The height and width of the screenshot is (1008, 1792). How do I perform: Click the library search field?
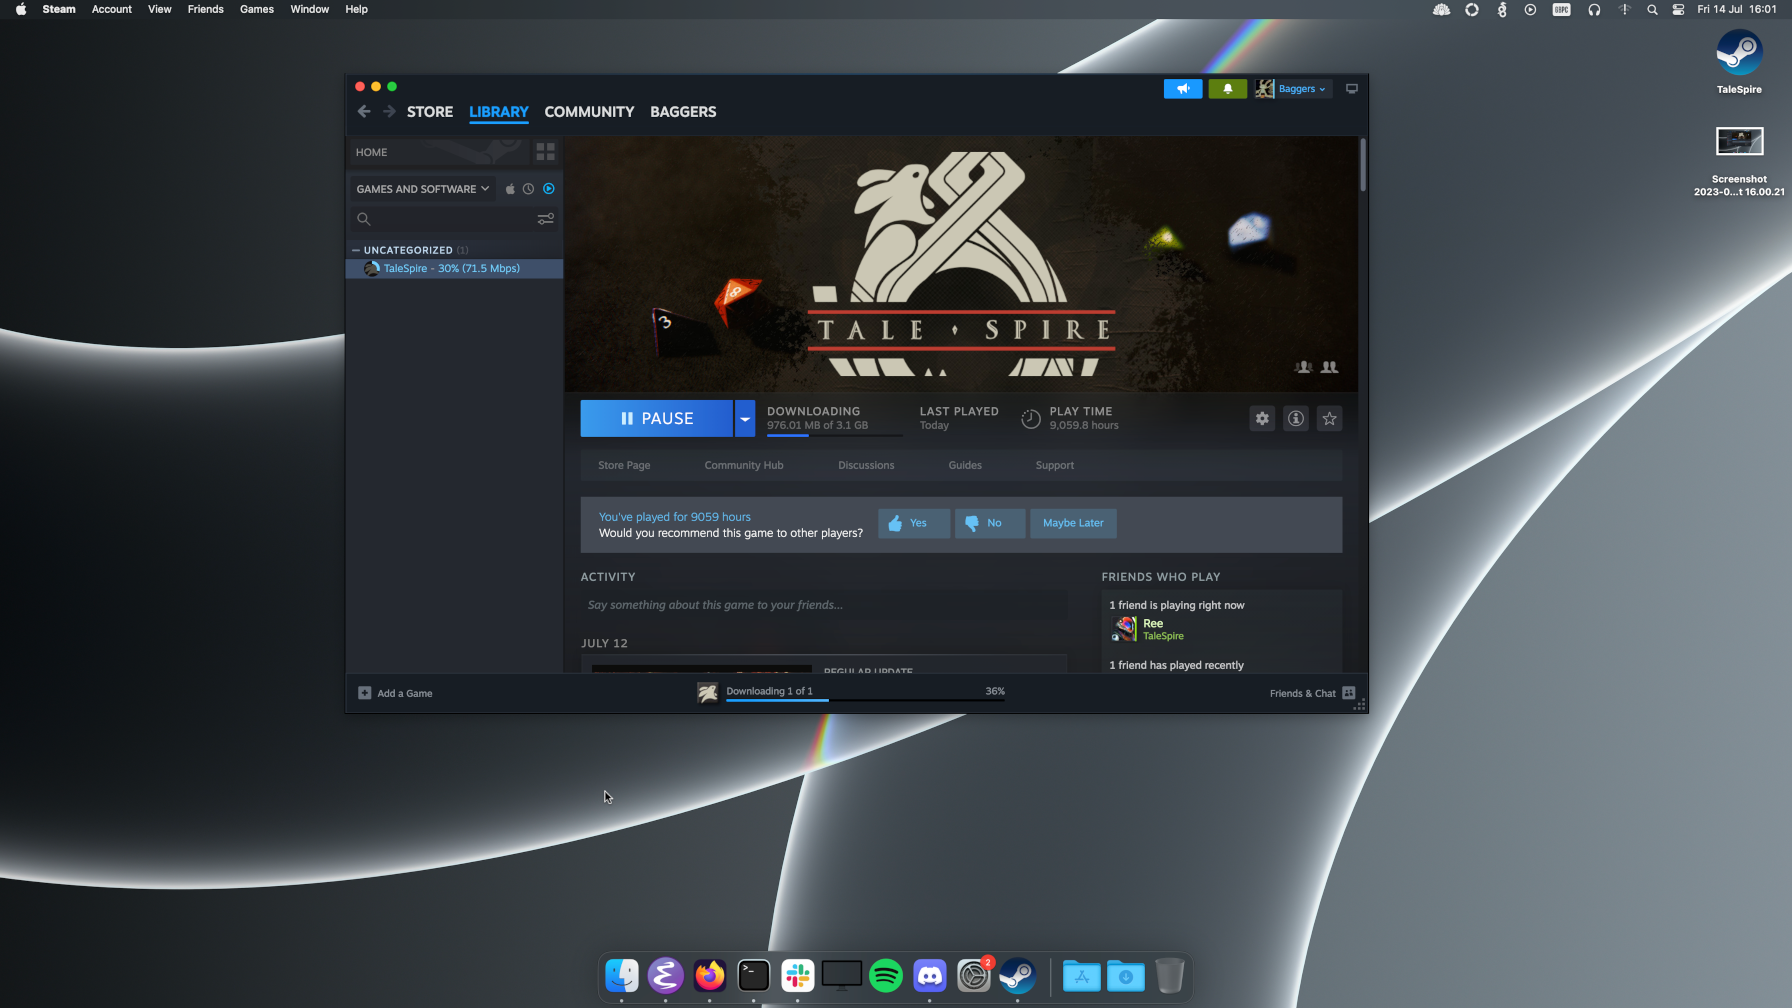pos(455,219)
